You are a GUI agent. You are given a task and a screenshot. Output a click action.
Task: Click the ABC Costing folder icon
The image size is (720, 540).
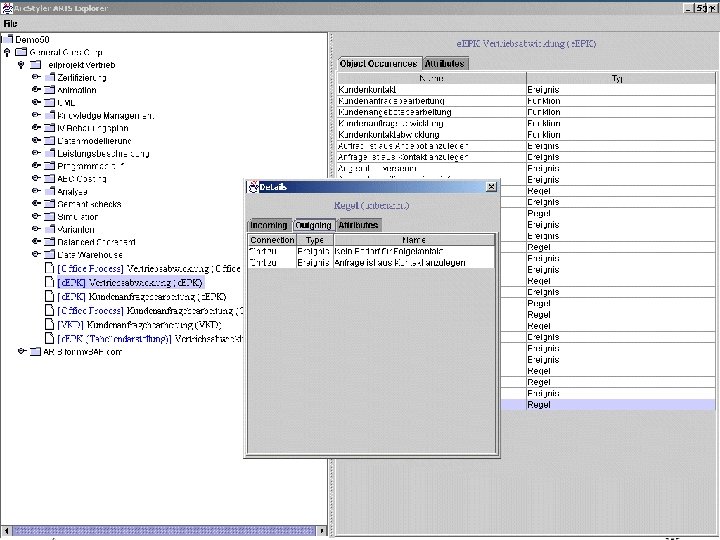click(x=50, y=178)
